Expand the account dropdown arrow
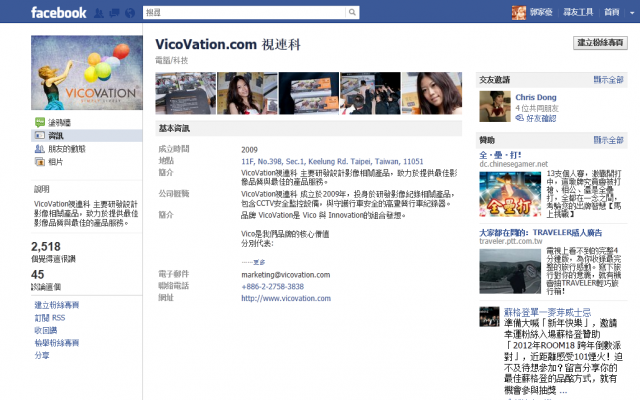The width and height of the screenshot is (640, 400). (632, 13)
